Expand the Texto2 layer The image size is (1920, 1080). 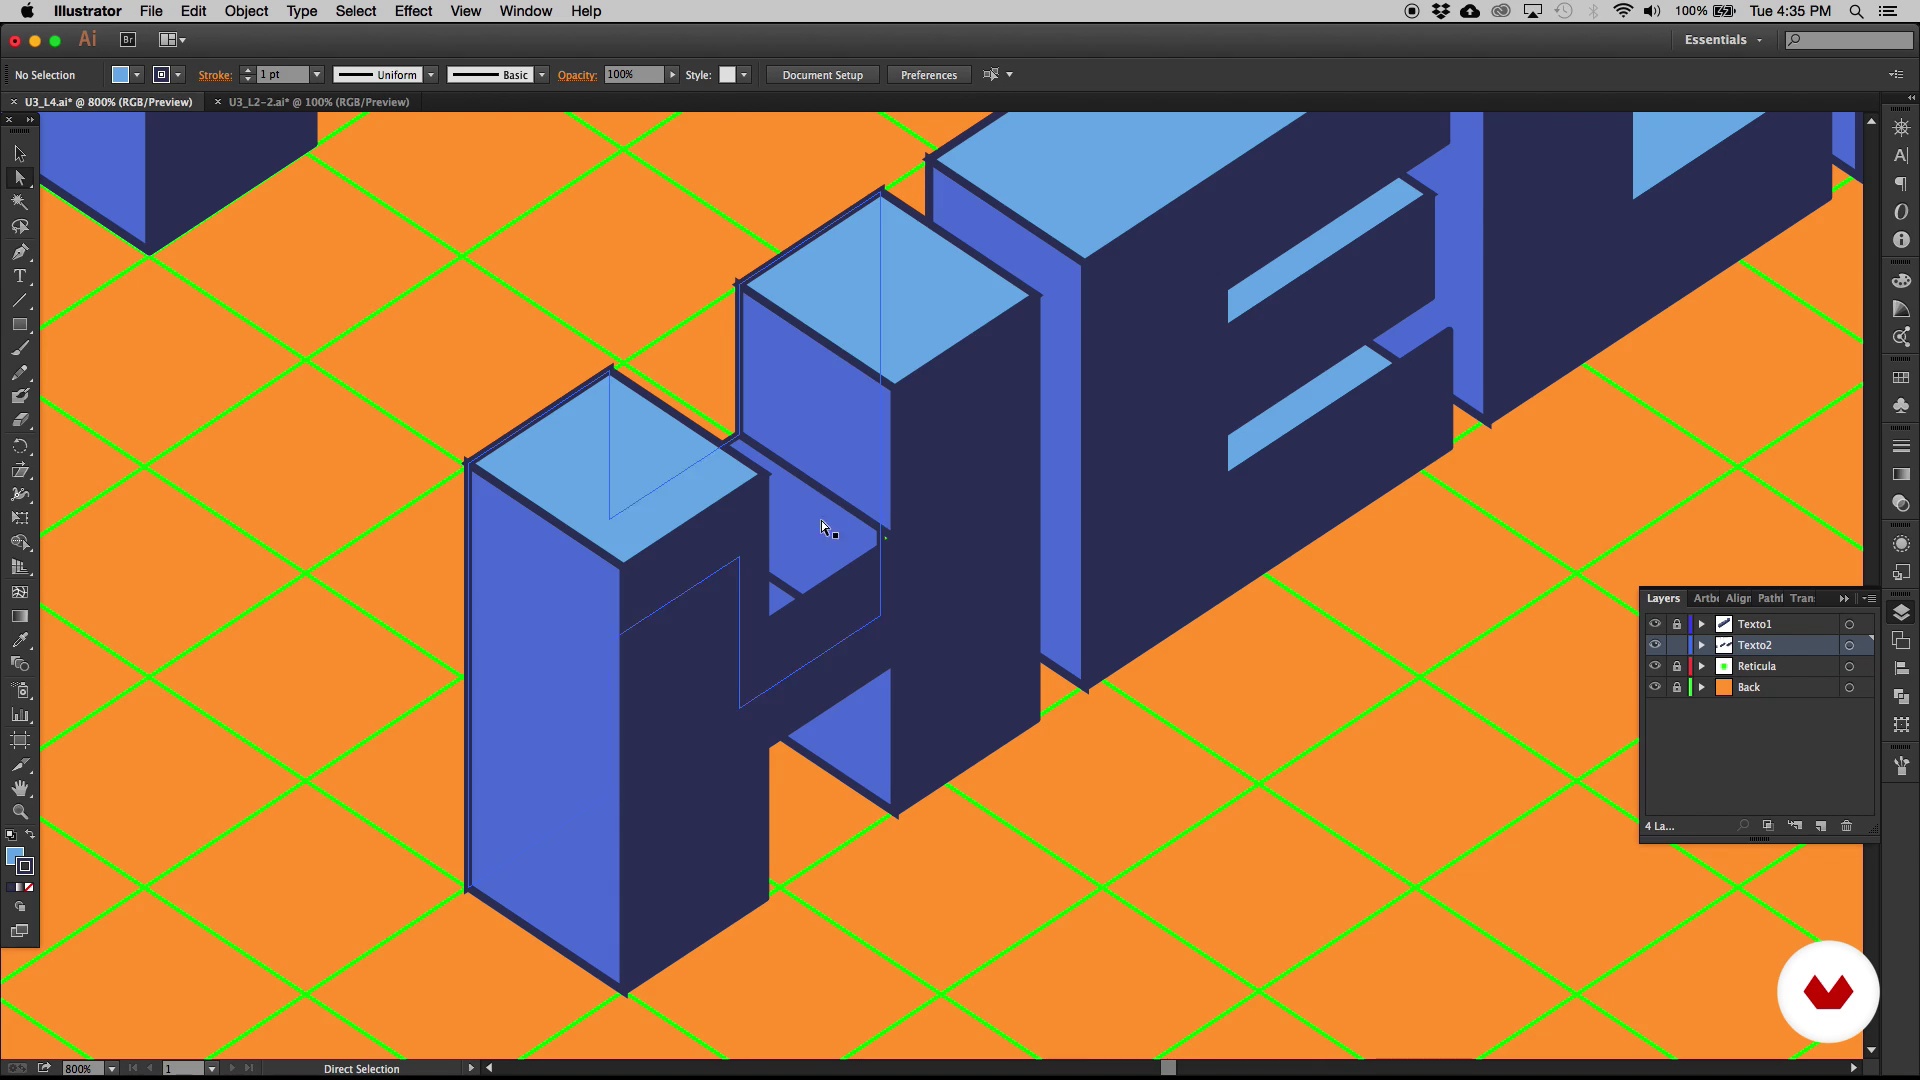click(x=1702, y=645)
